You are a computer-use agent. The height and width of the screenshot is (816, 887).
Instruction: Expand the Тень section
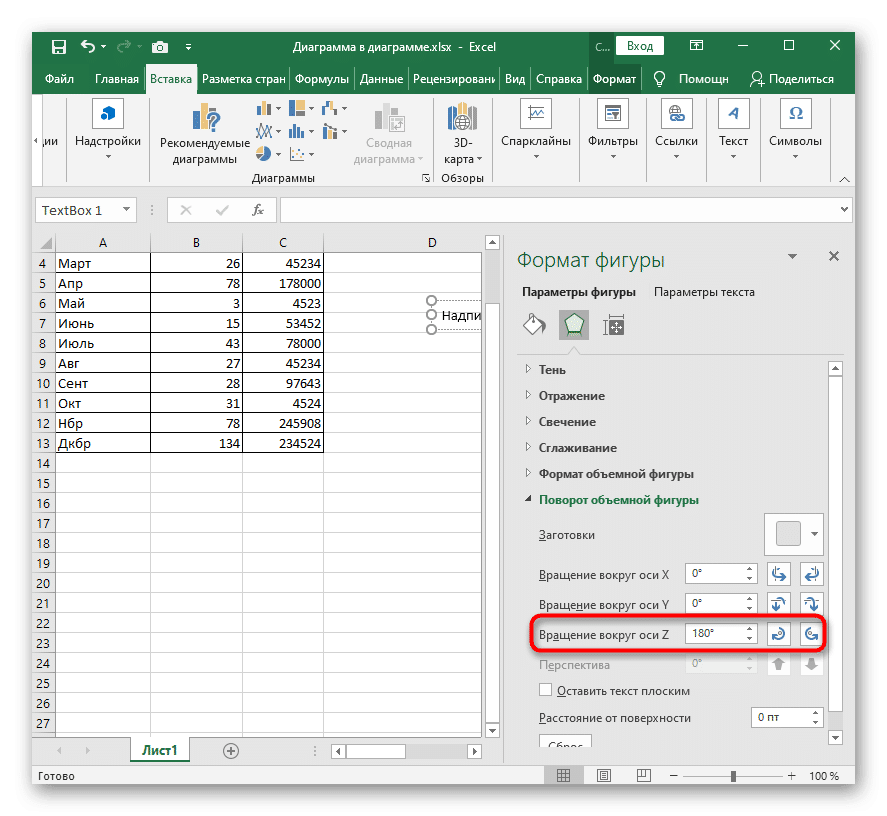tap(552, 370)
